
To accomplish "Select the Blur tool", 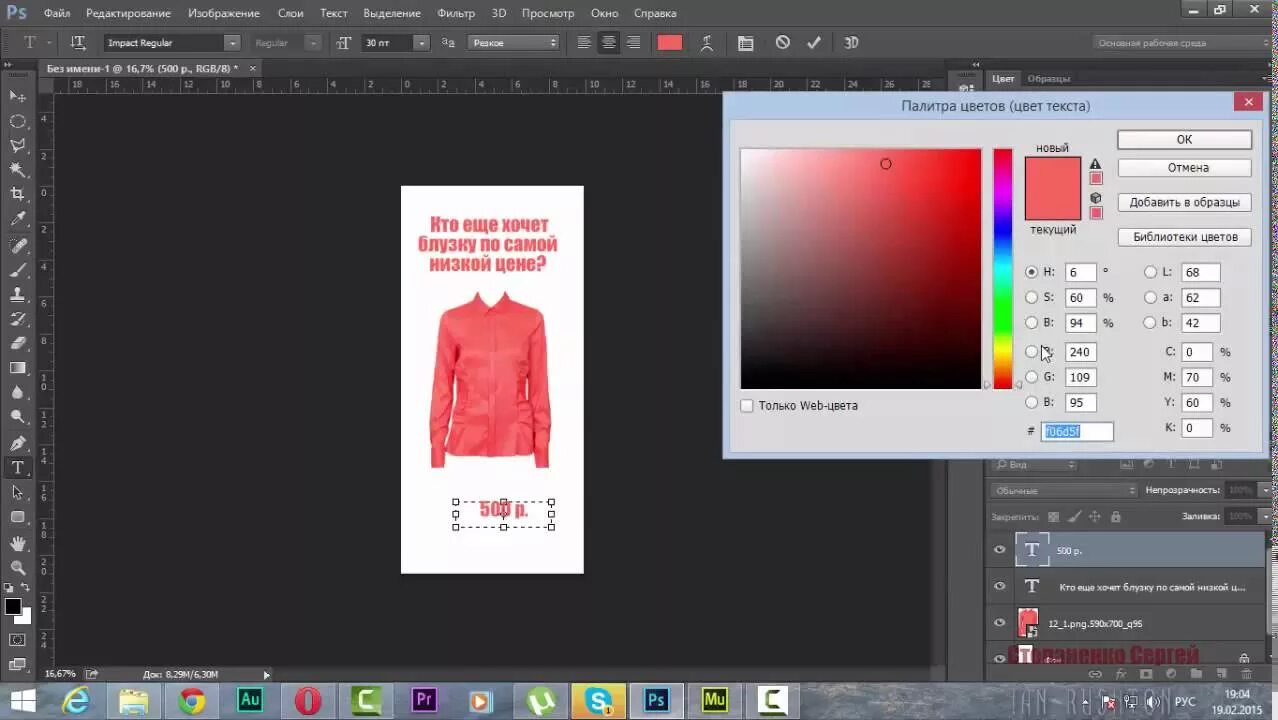I will click(18, 393).
